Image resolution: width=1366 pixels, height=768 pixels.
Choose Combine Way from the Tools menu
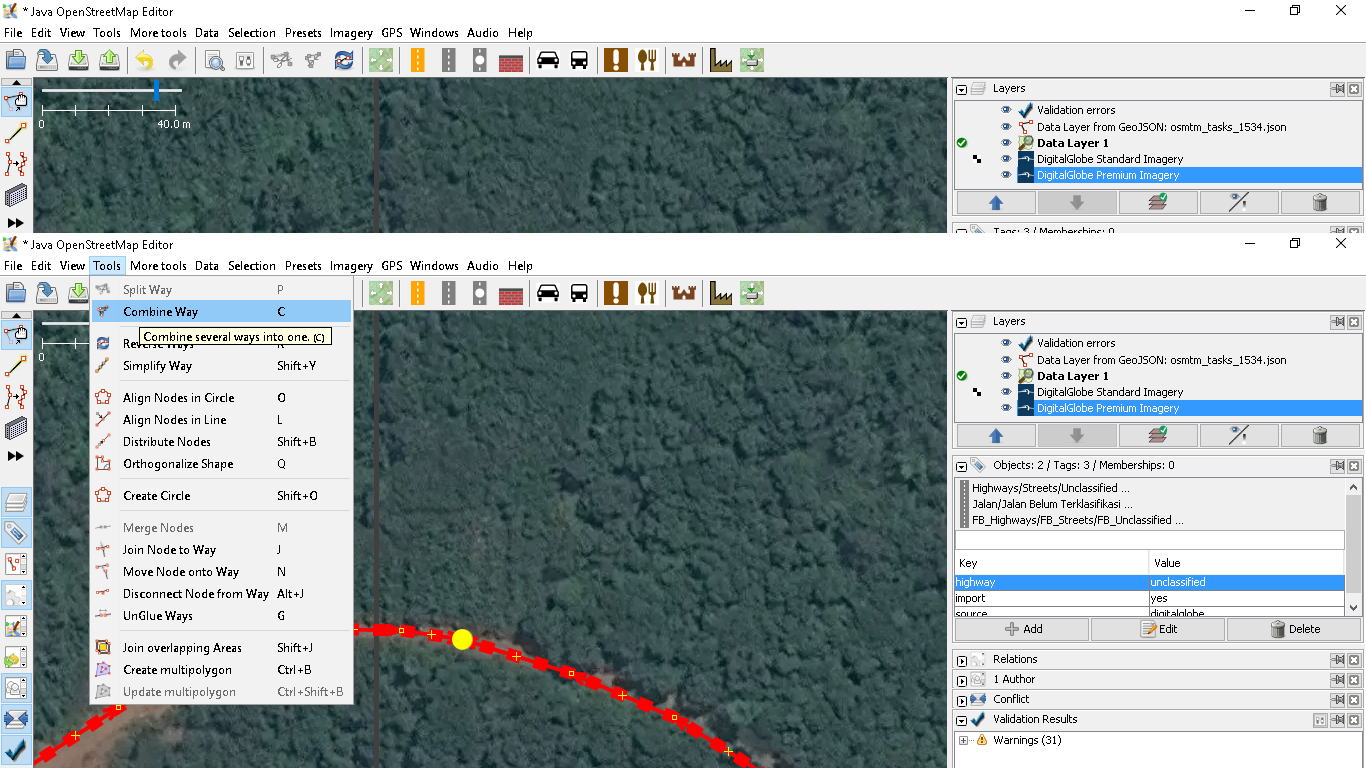pyautogui.click(x=160, y=312)
